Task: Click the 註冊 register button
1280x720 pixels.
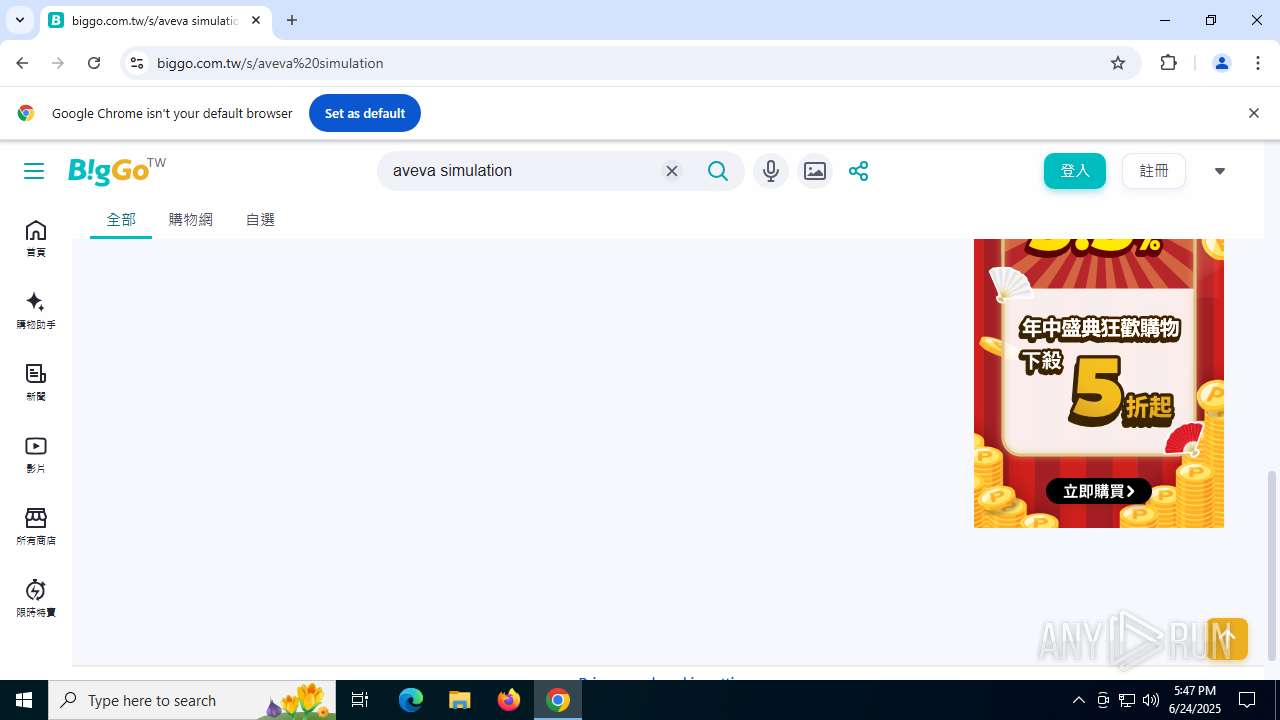Action: click(1154, 171)
